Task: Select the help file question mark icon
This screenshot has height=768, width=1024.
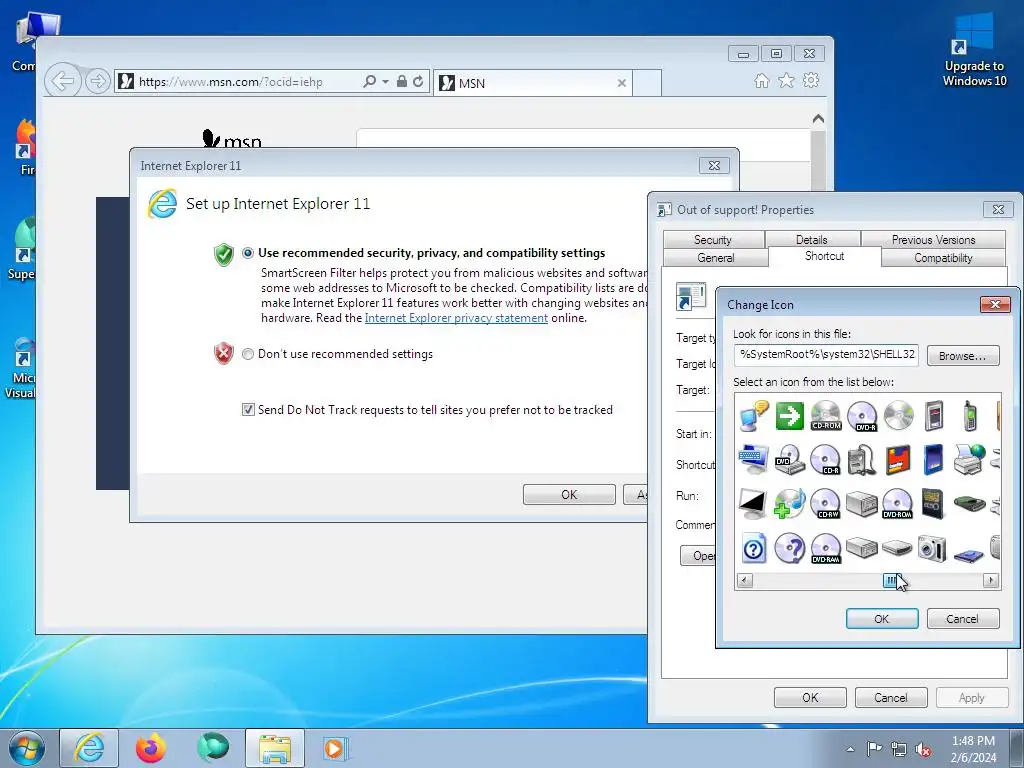Action: [x=754, y=548]
